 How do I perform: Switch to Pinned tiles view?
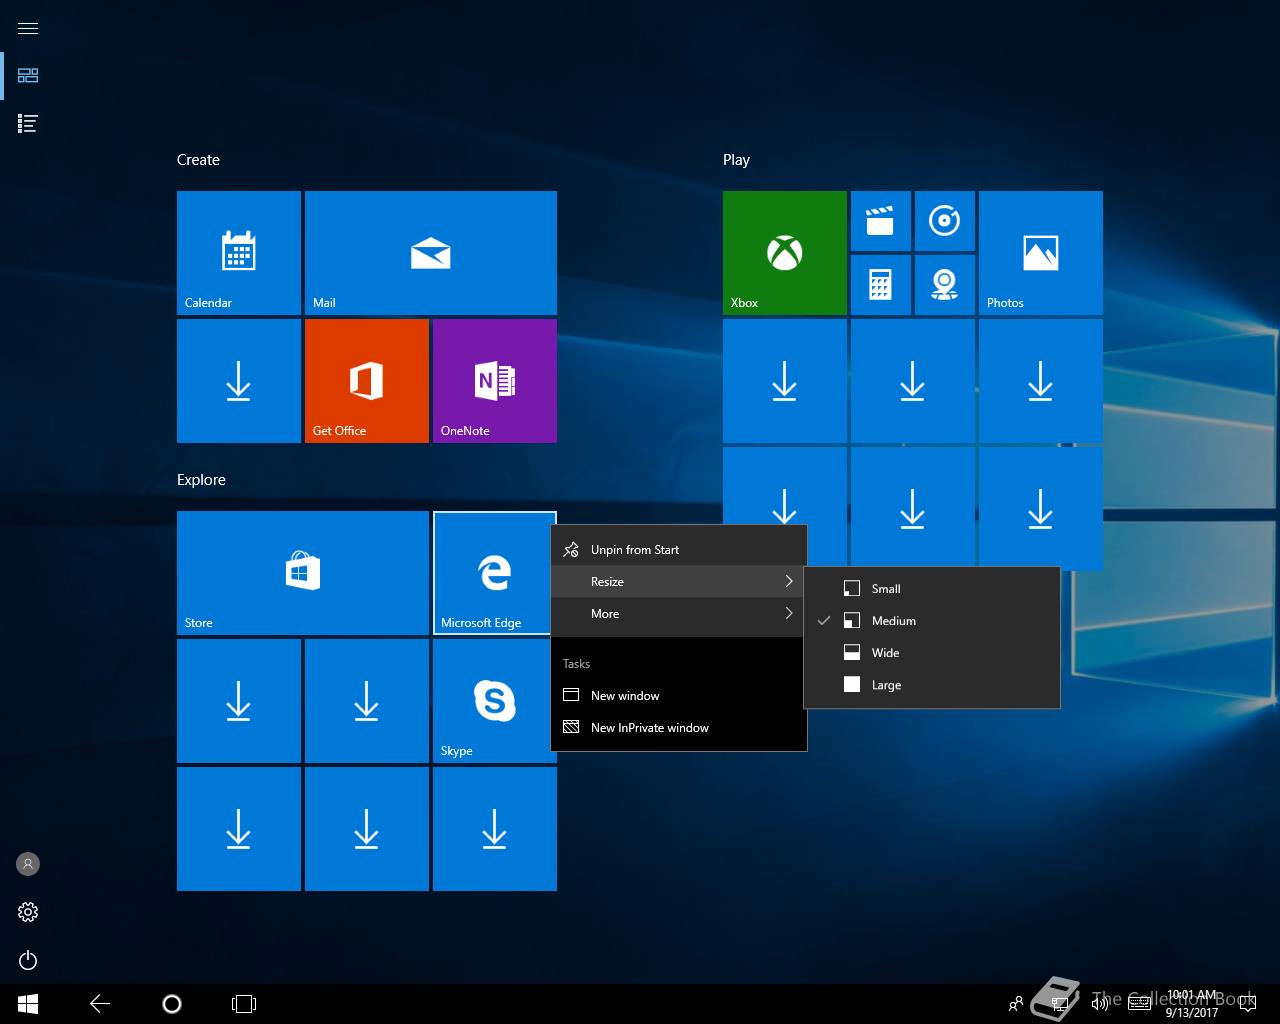point(28,76)
